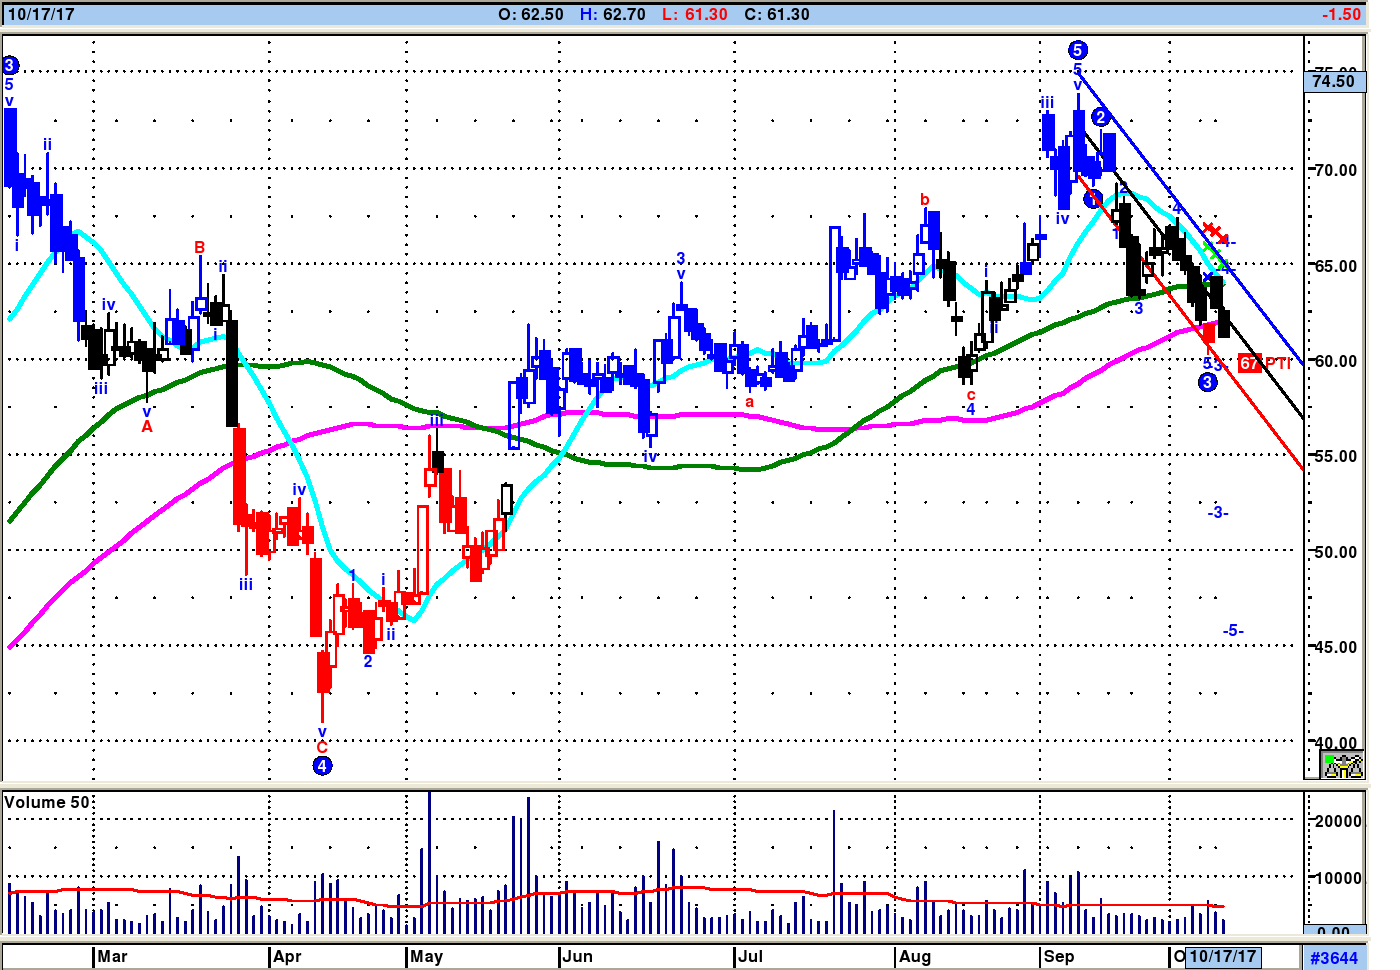Click circled wave 3 marker below October bars
Screen dimensions: 1400x970
1208,383
